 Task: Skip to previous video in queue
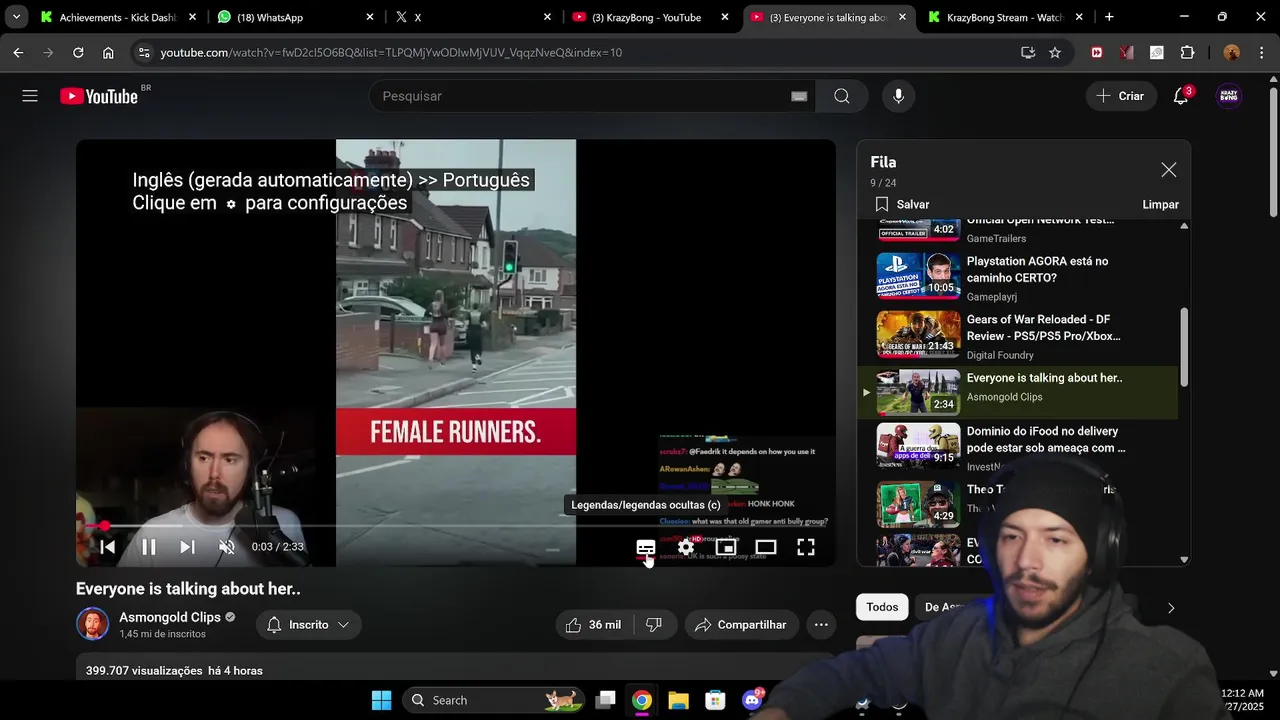107,547
